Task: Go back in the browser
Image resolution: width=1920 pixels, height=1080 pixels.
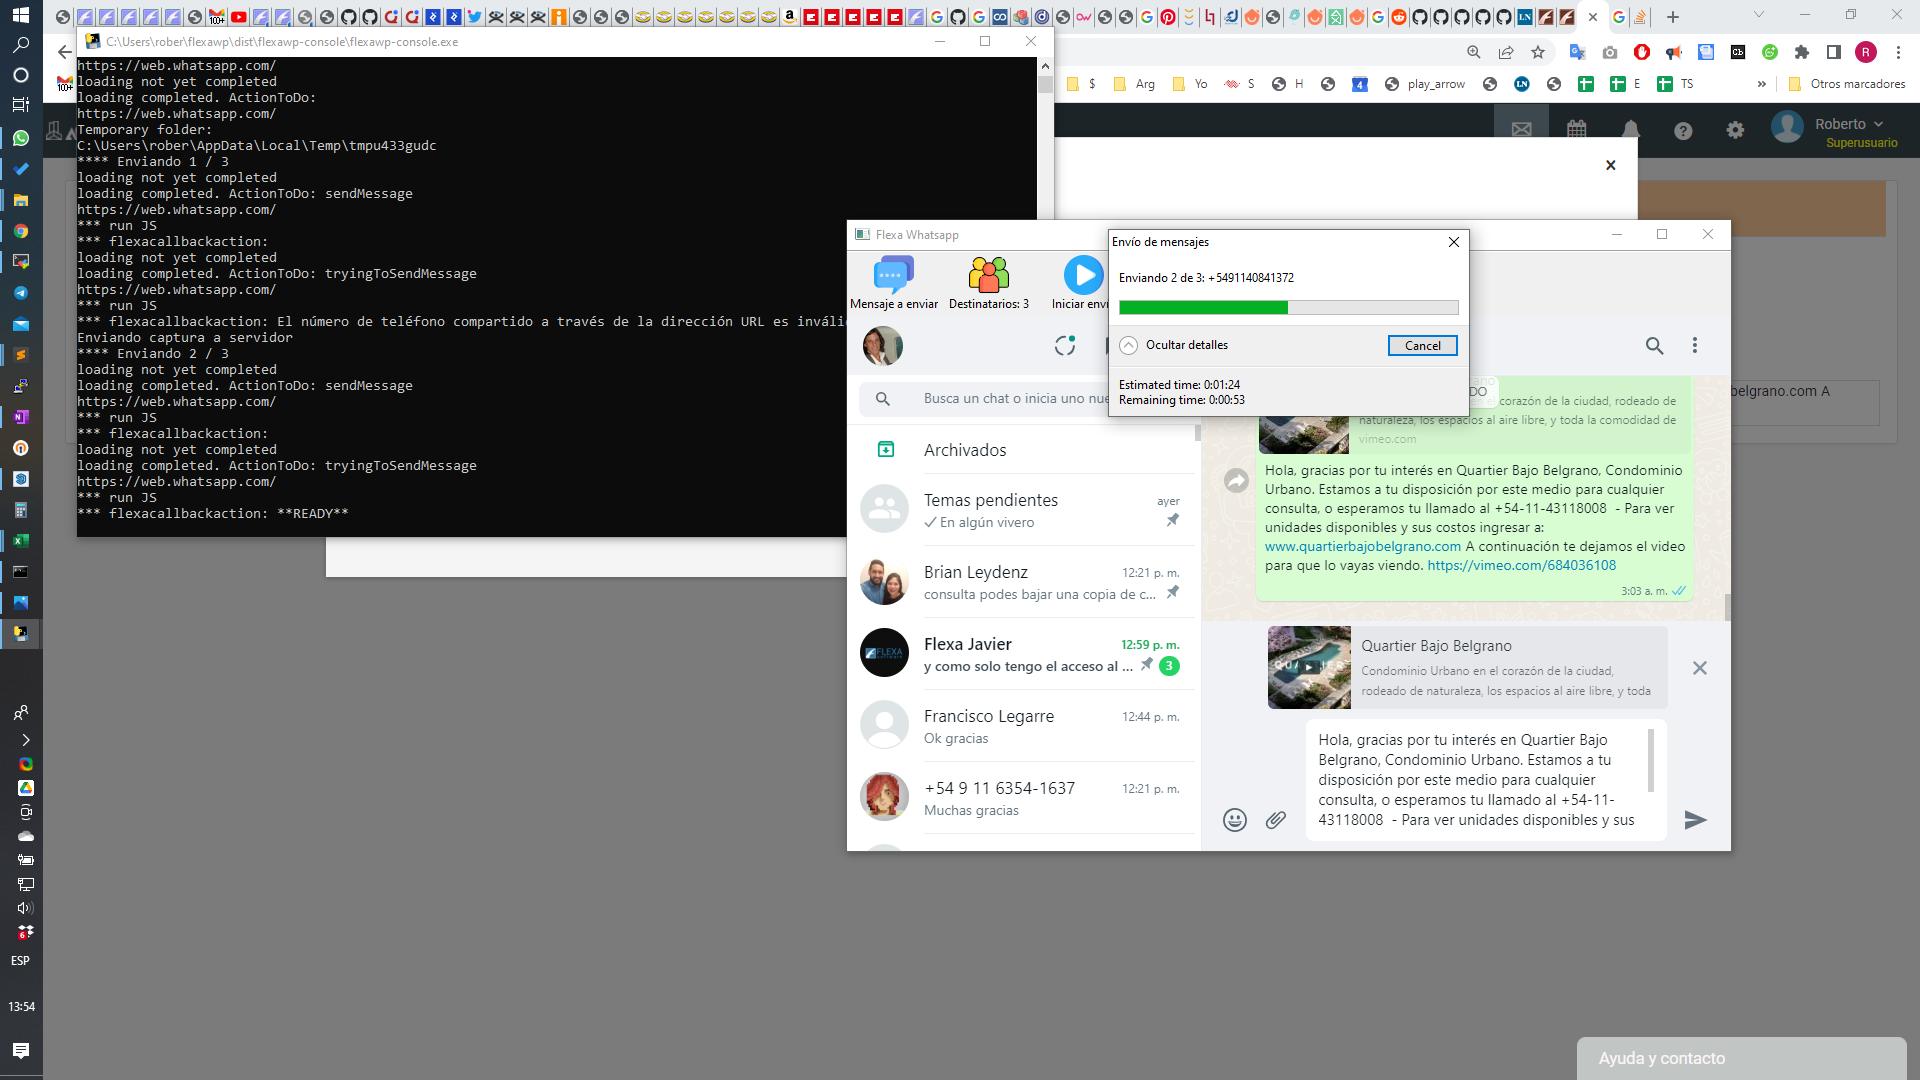Action: [x=65, y=52]
